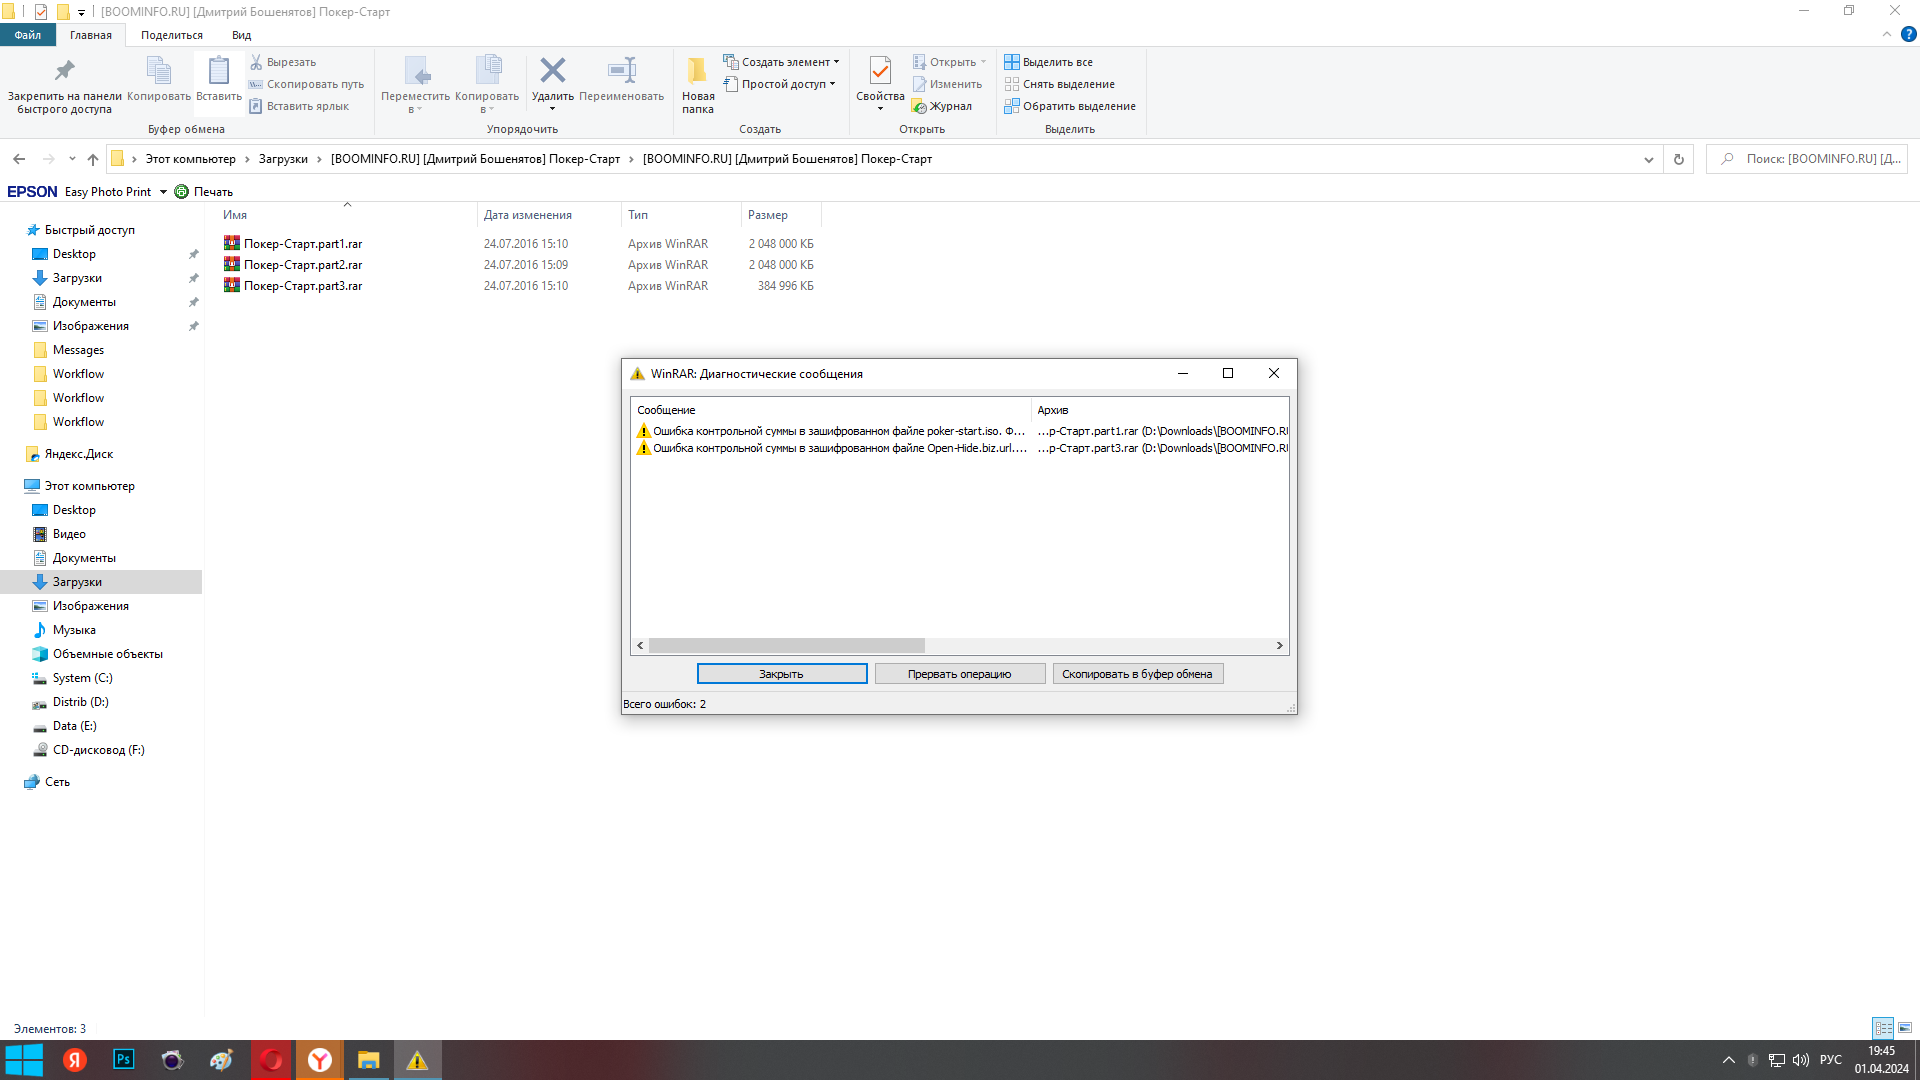
Task: Open address bar history dropdown
Action: (1649, 159)
